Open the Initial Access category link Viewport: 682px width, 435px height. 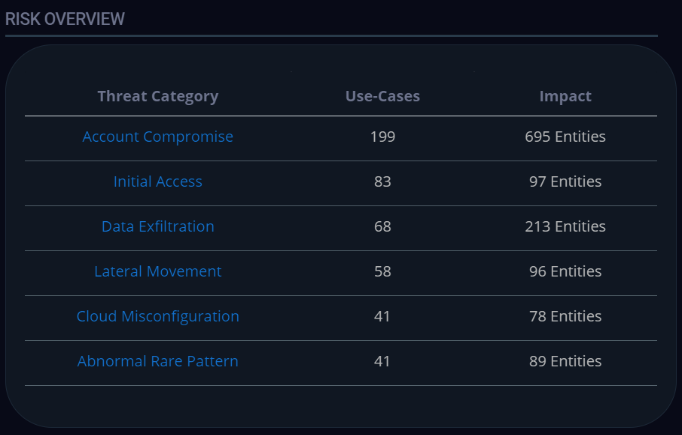click(x=158, y=182)
